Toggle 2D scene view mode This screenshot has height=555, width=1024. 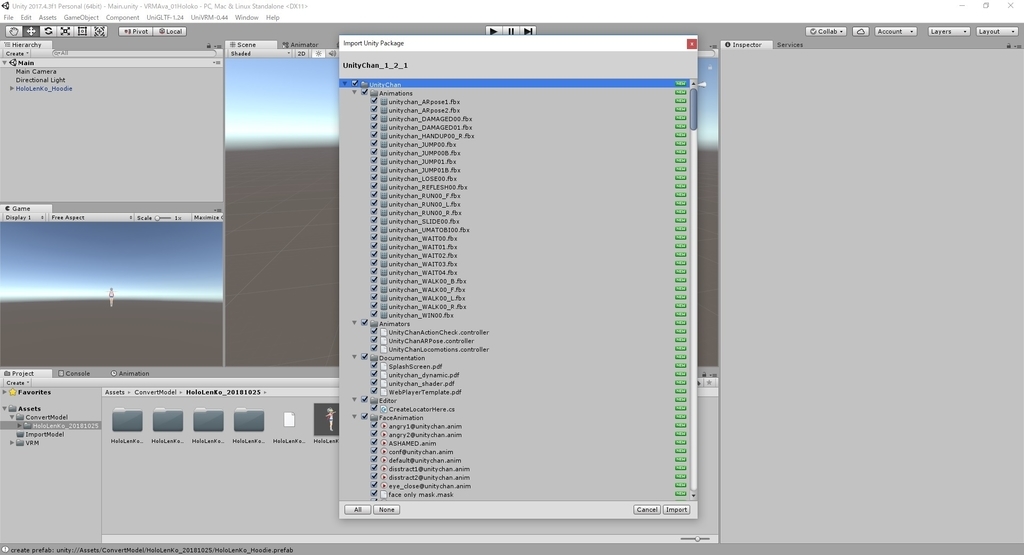tap(301, 54)
